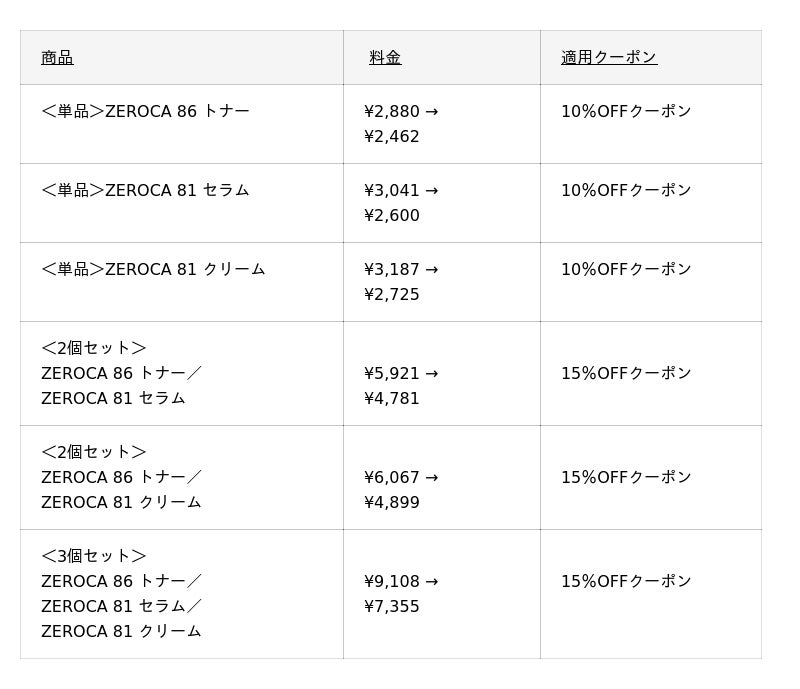Click the ¥6,067 → ¥4,899 price cell

(401, 490)
